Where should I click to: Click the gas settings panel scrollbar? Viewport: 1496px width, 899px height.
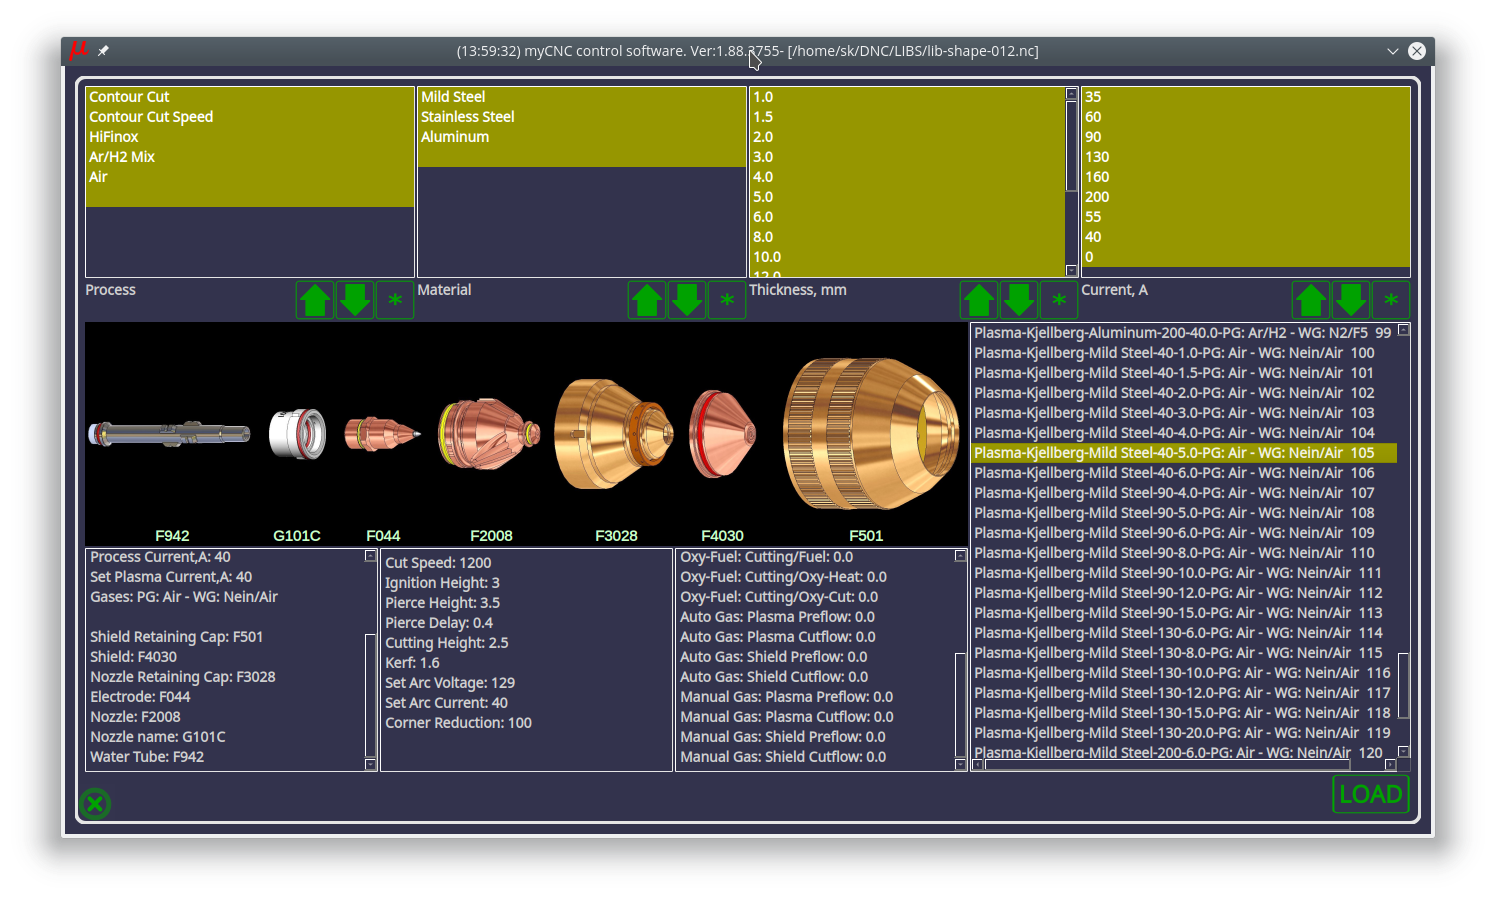960,704
